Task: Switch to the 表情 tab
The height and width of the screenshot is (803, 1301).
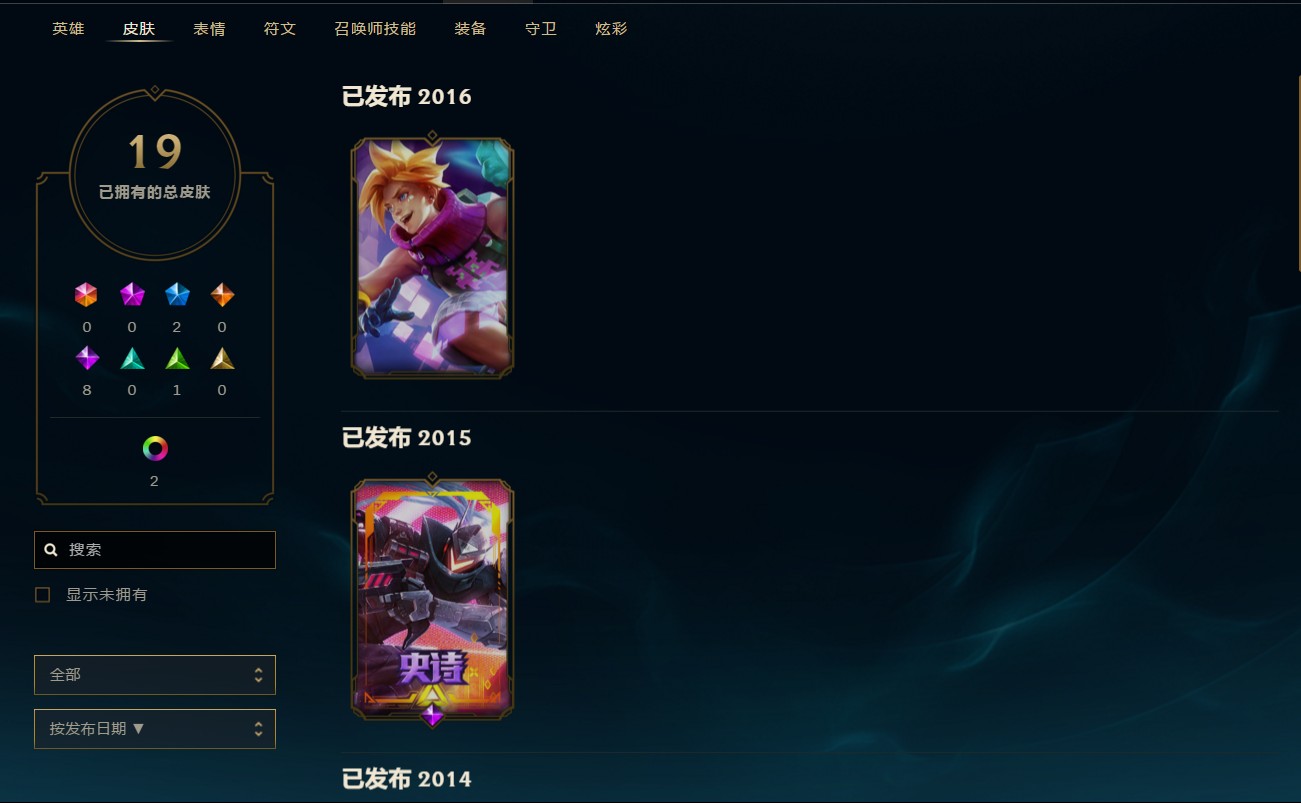Action: pos(209,29)
